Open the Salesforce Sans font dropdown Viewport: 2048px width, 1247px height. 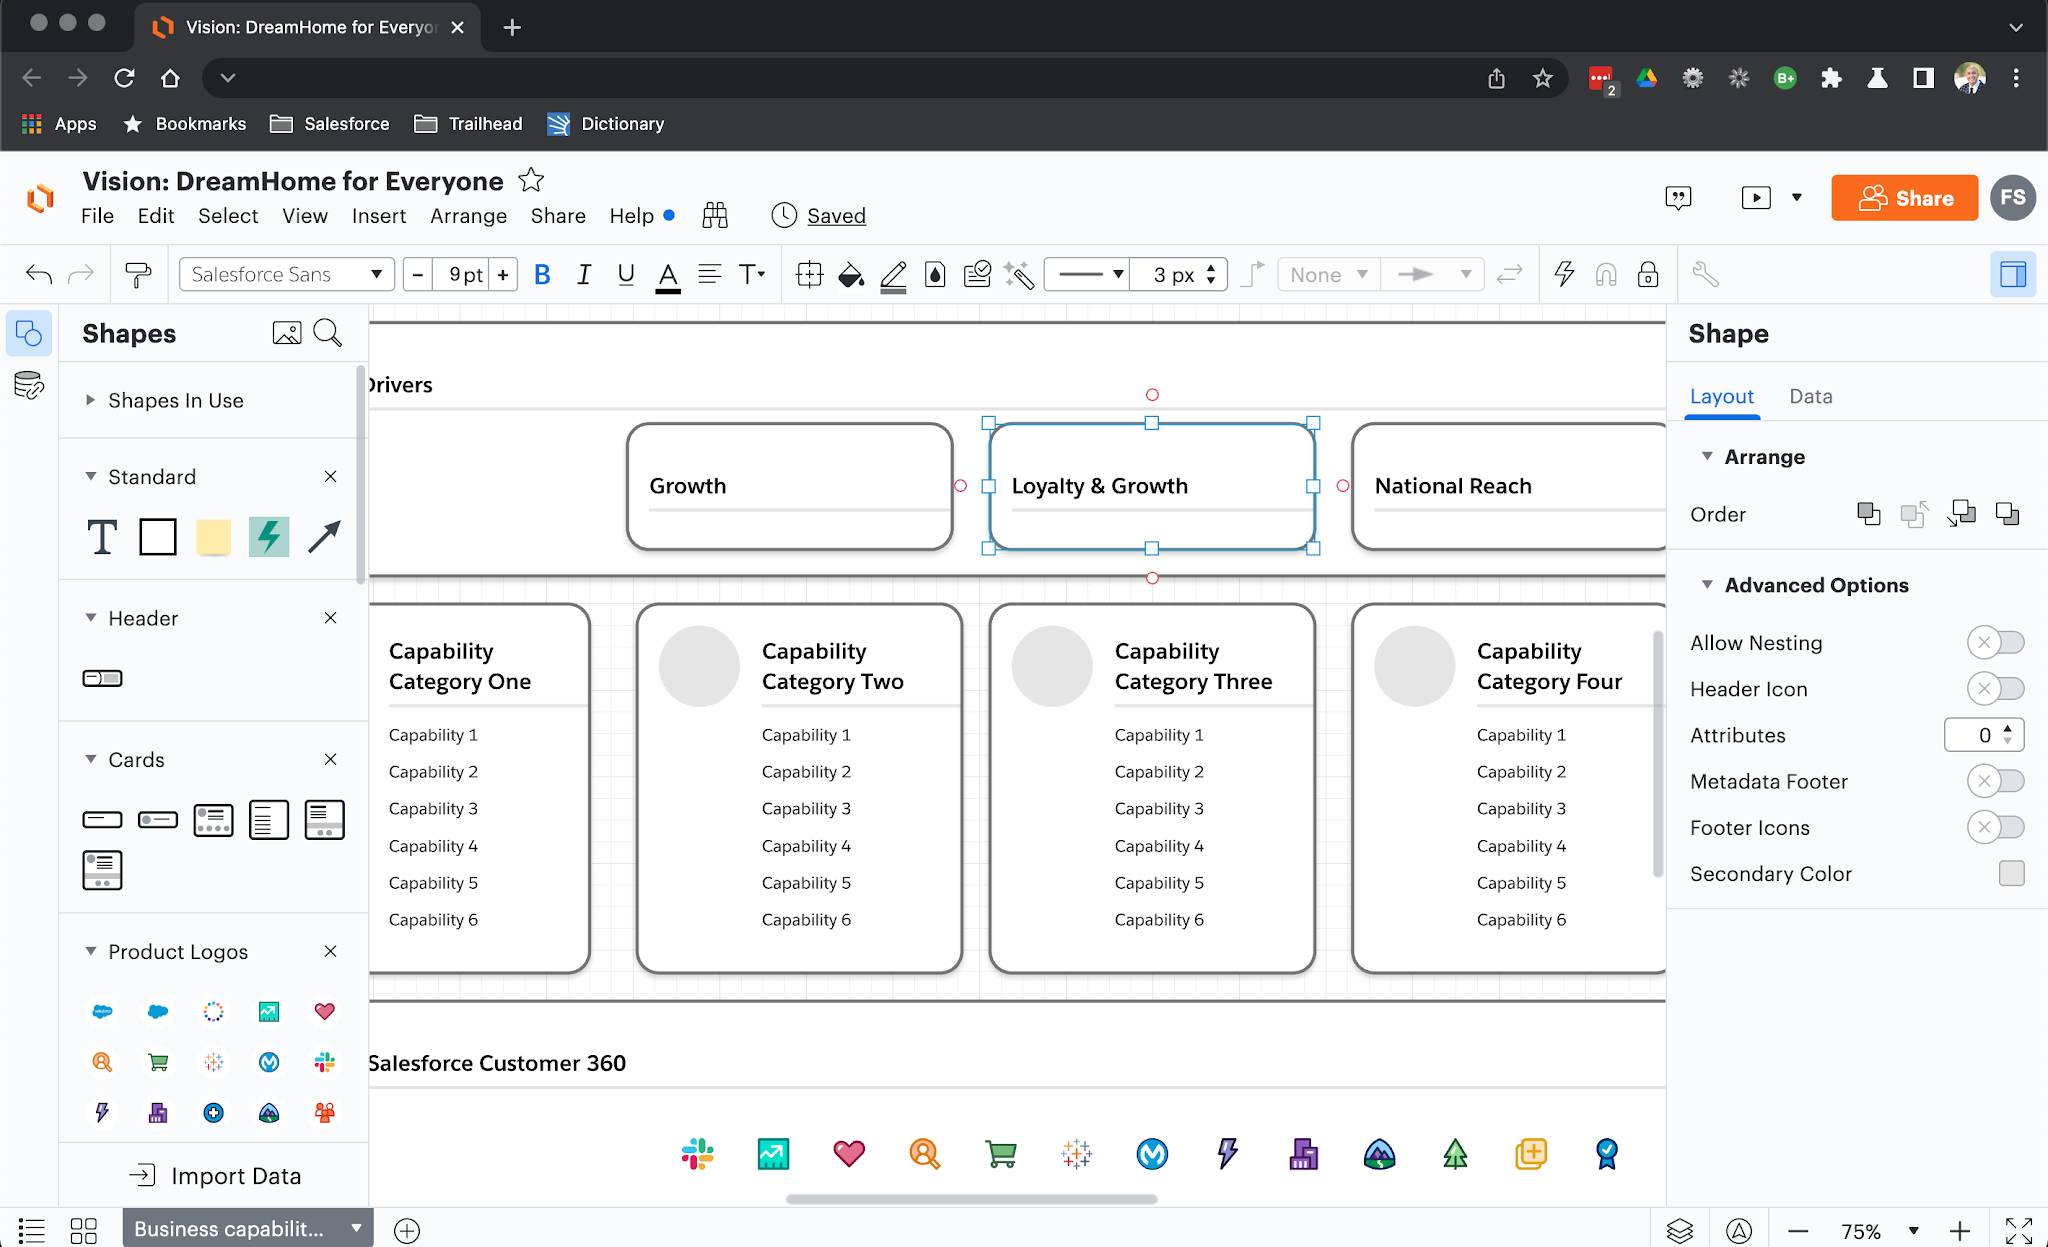[x=287, y=274]
